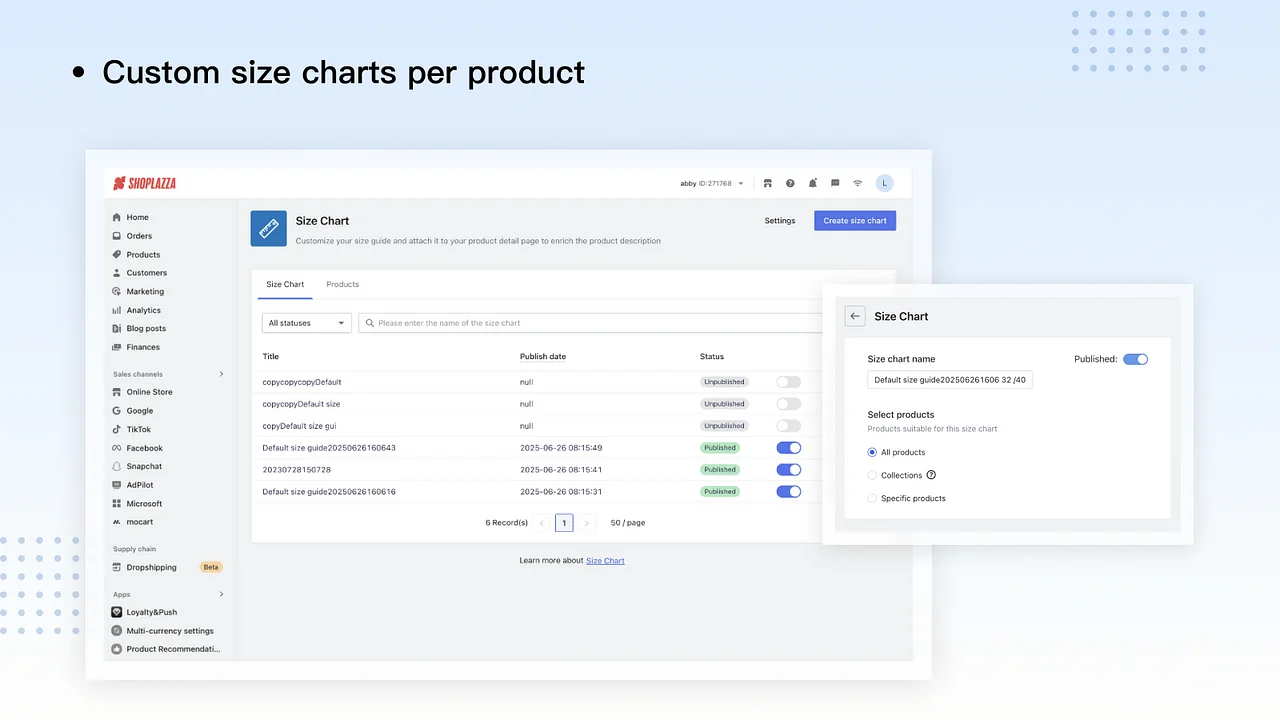Open the AdPilot channel
This screenshot has height=720, width=1280.
(139, 484)
